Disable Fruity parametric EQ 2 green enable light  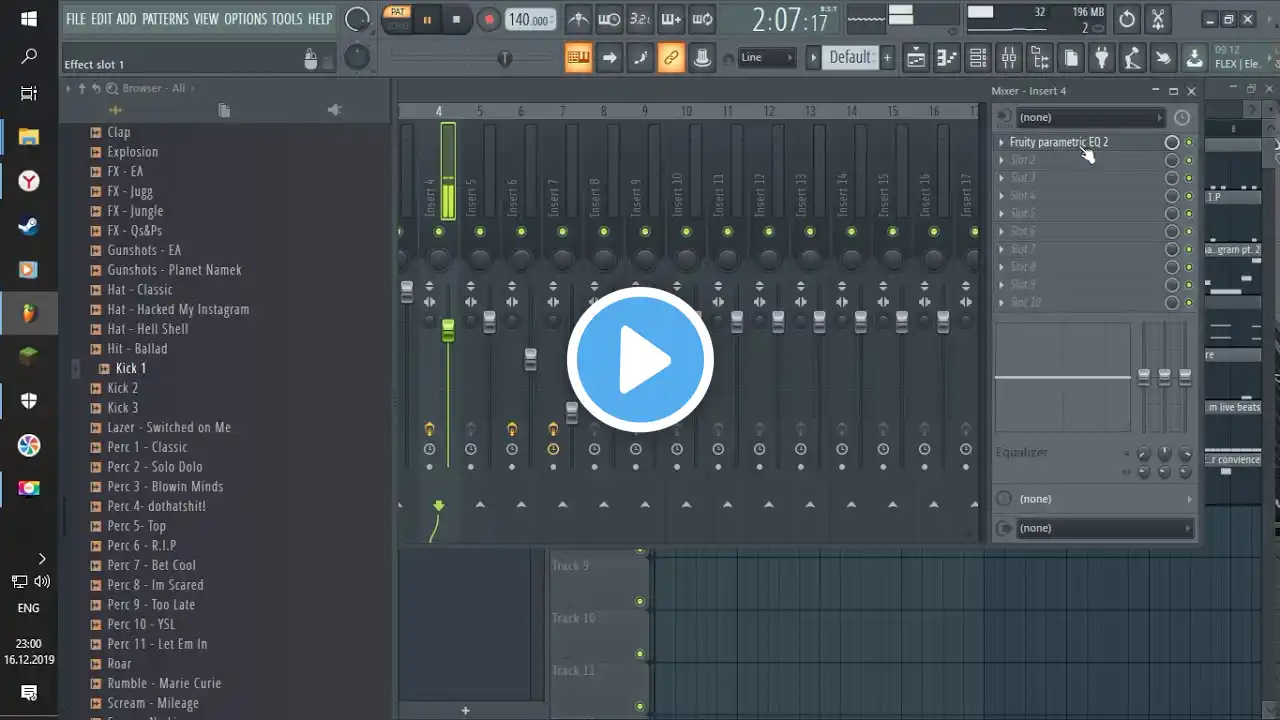1189,143
